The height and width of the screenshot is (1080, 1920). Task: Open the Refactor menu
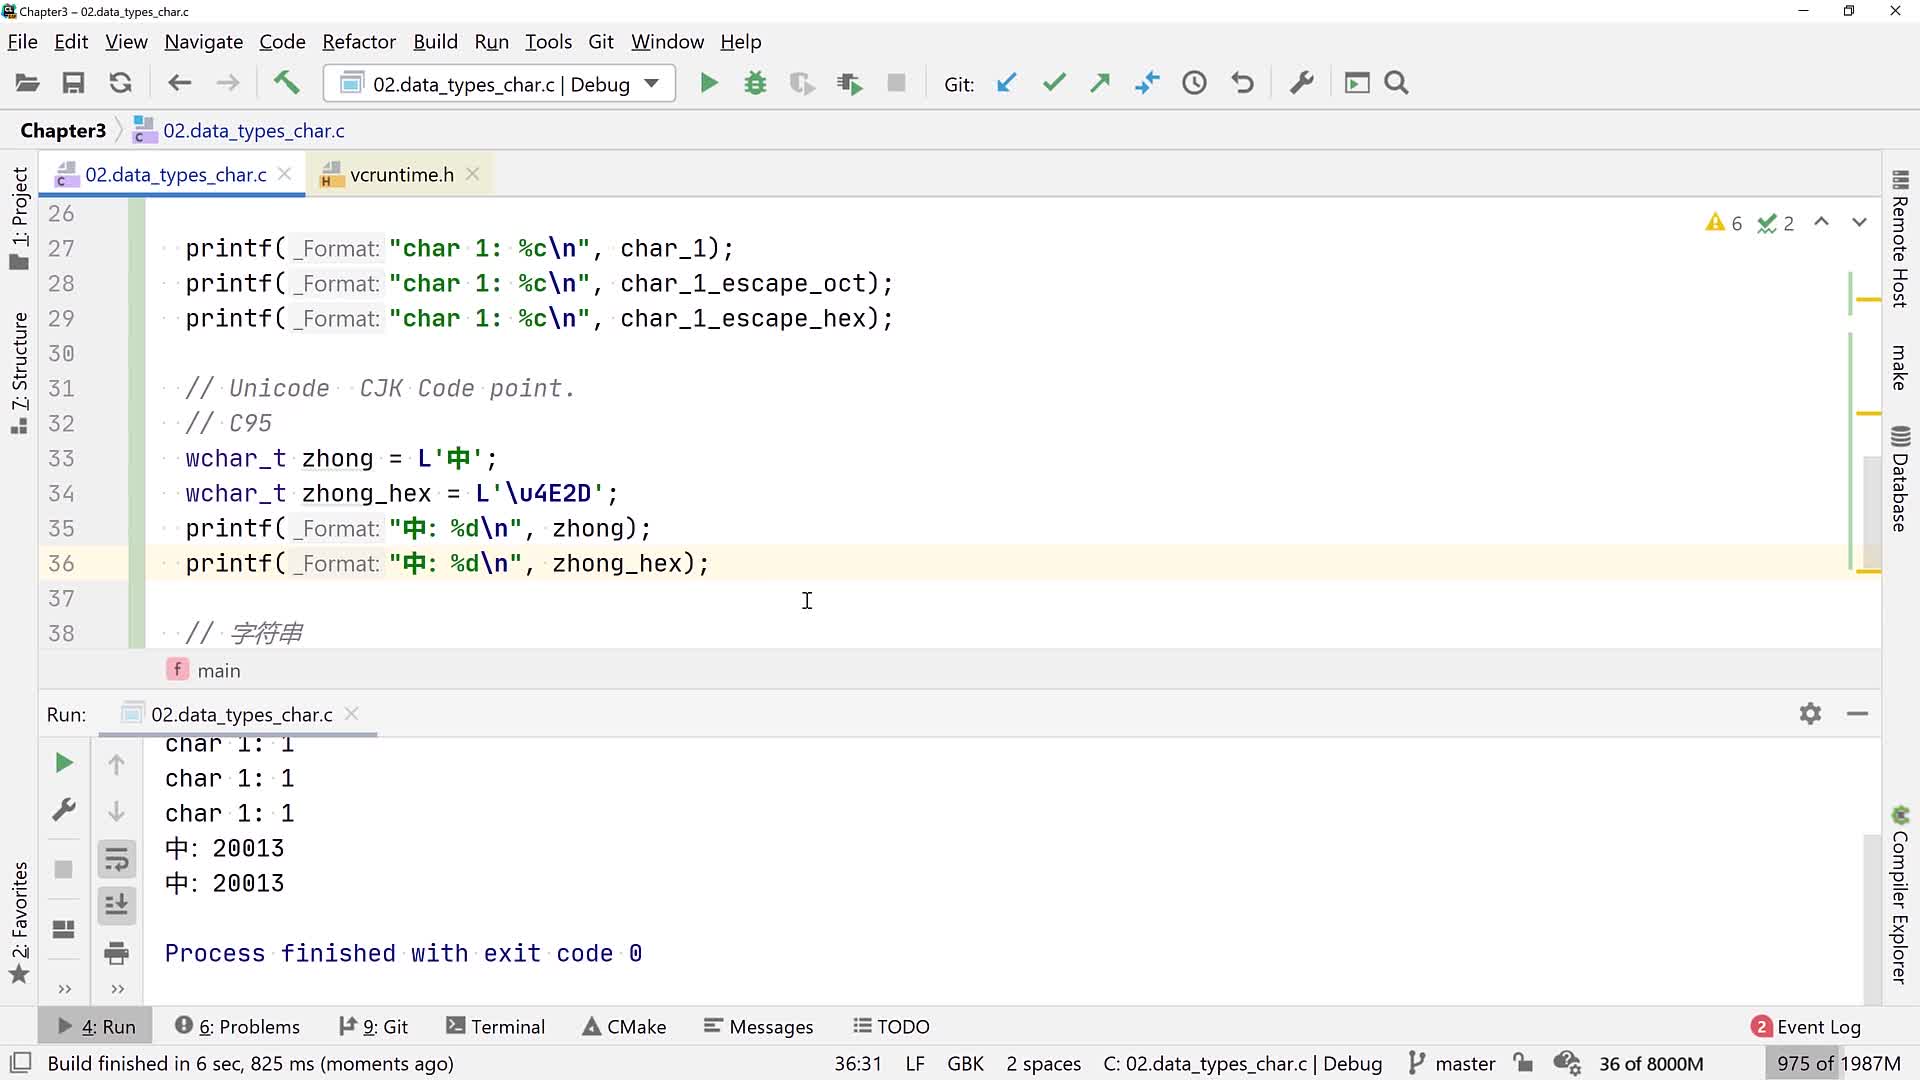point(358,42)
